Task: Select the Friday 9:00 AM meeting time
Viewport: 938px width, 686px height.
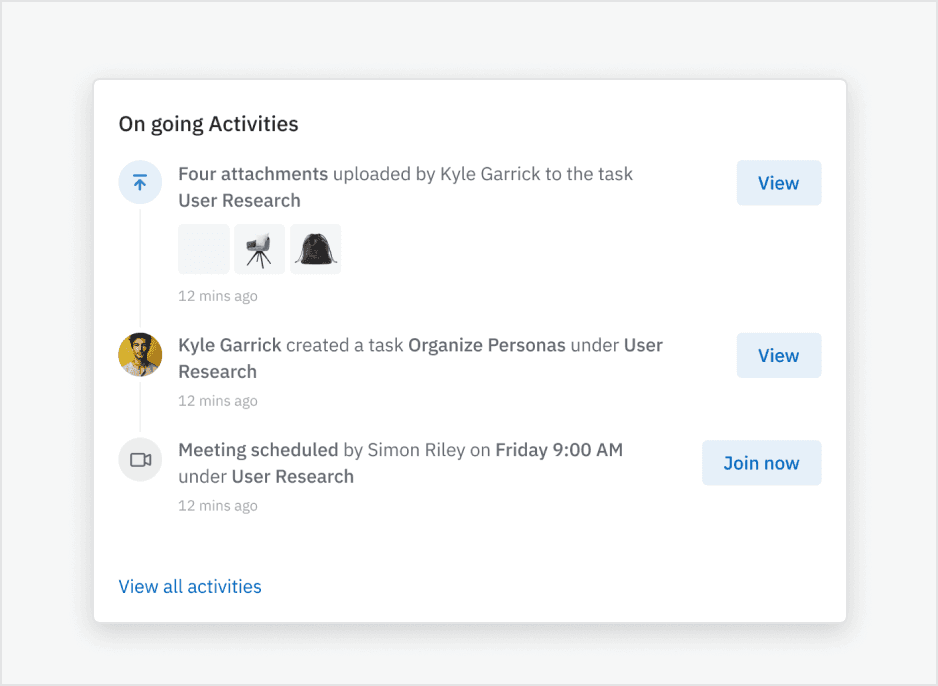Action: (x=559, y=450)
